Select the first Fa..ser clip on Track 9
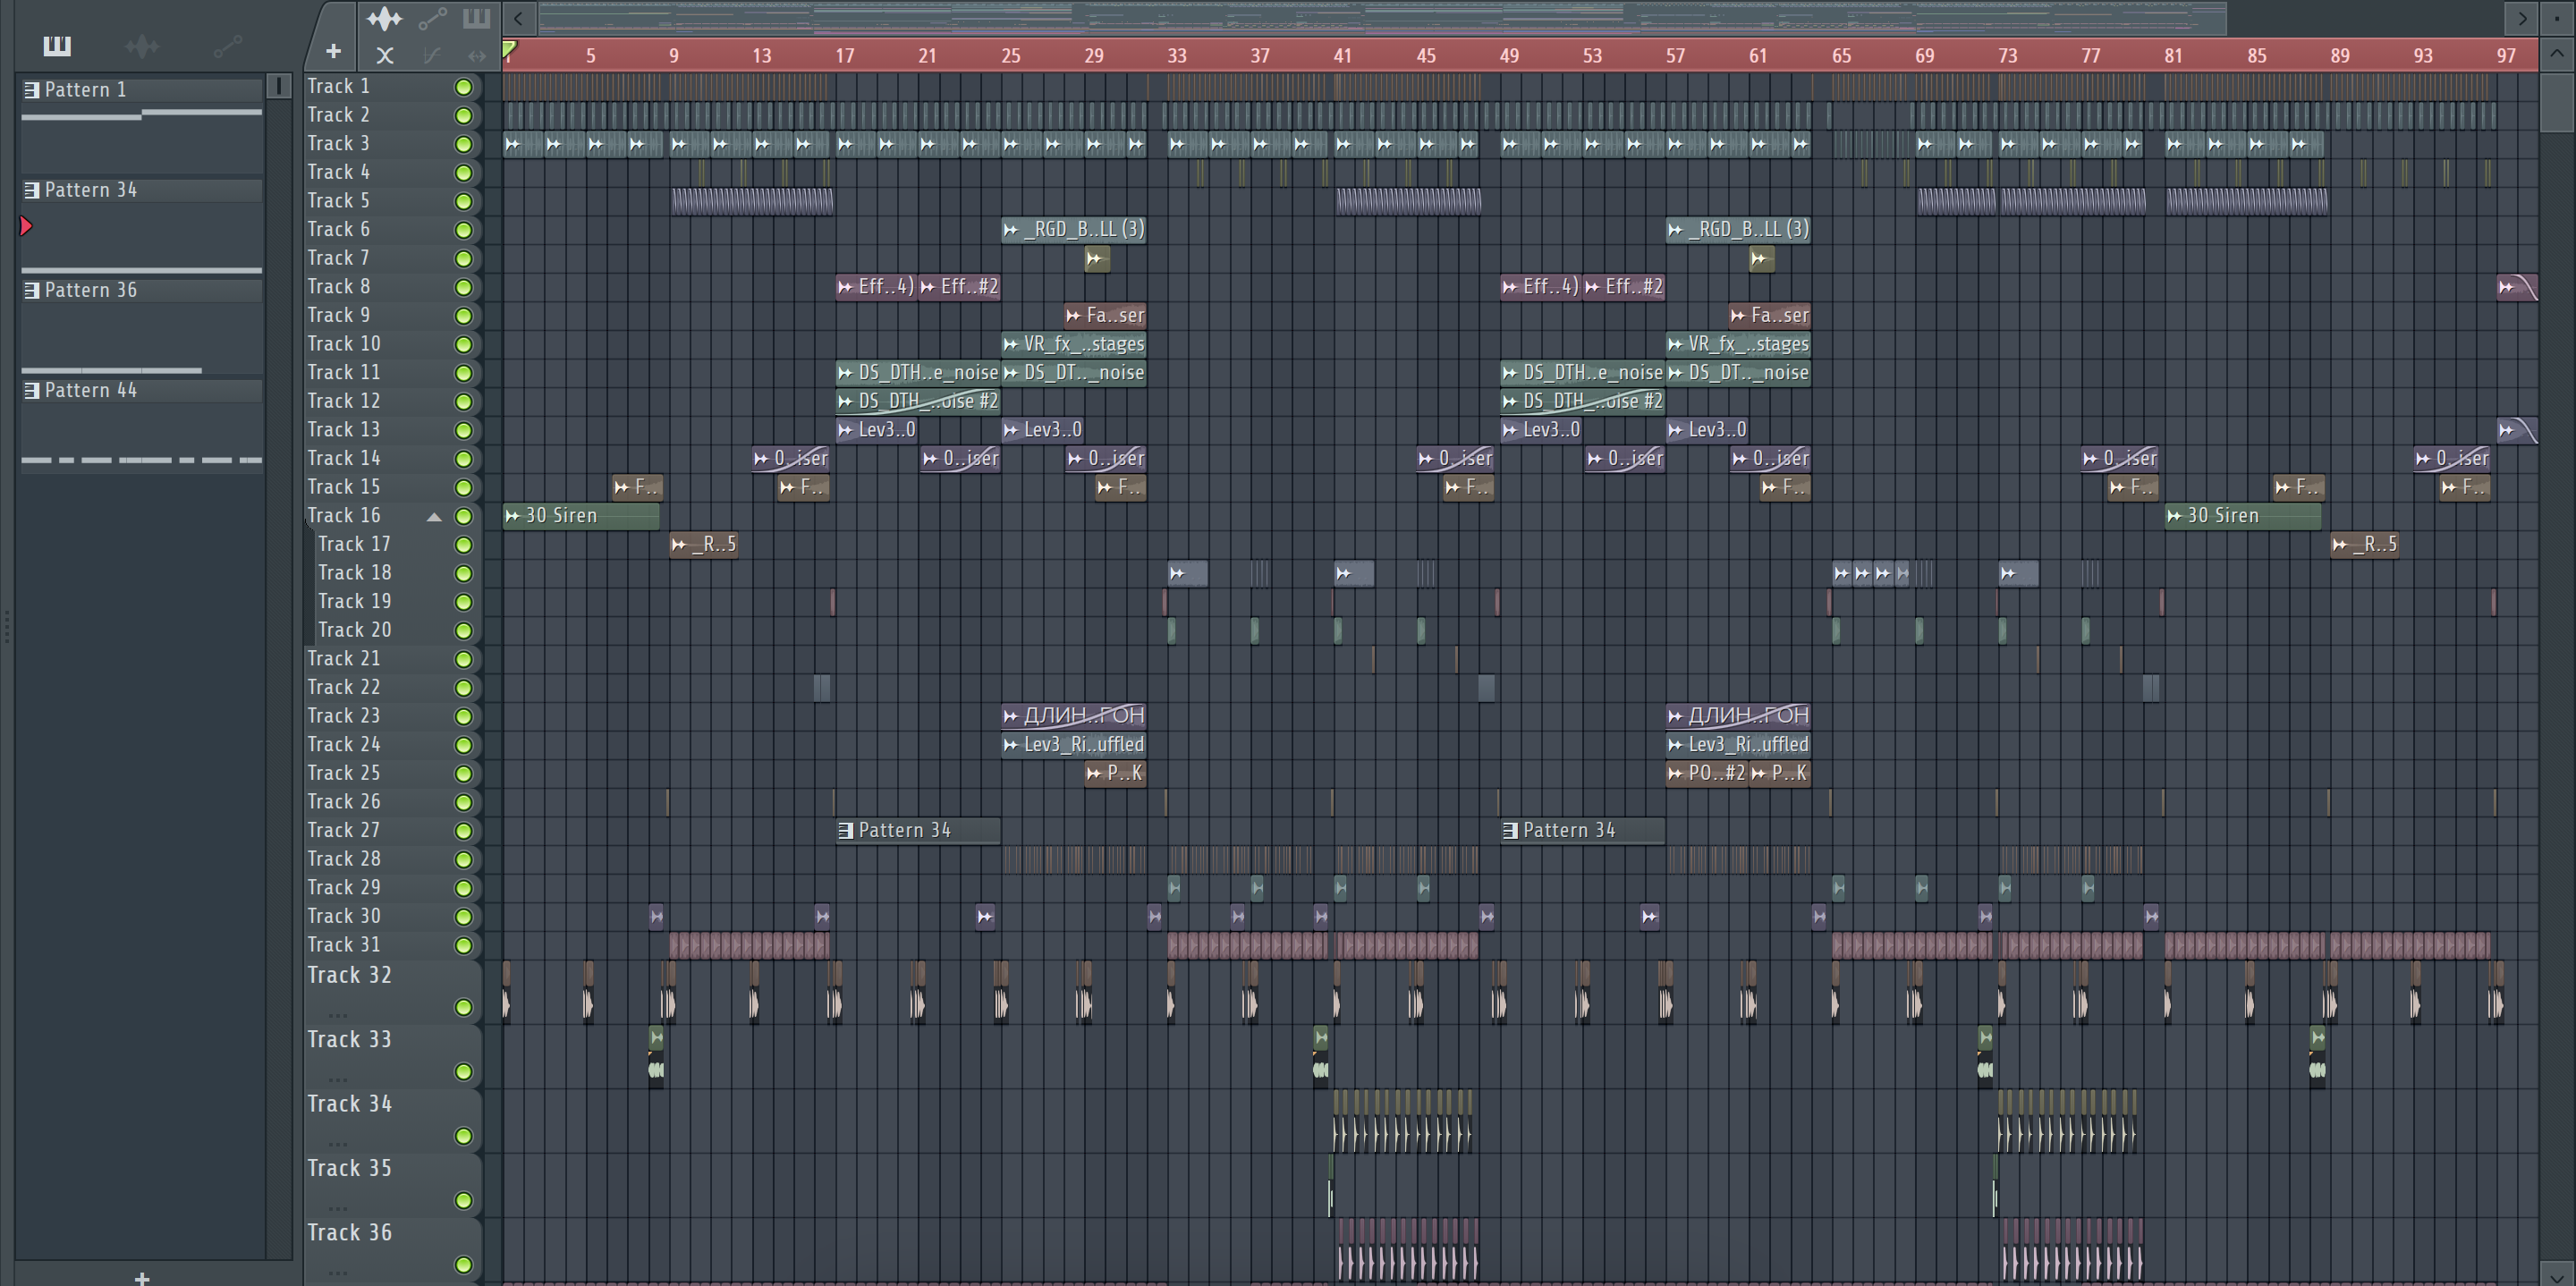 click(1105, 316)
